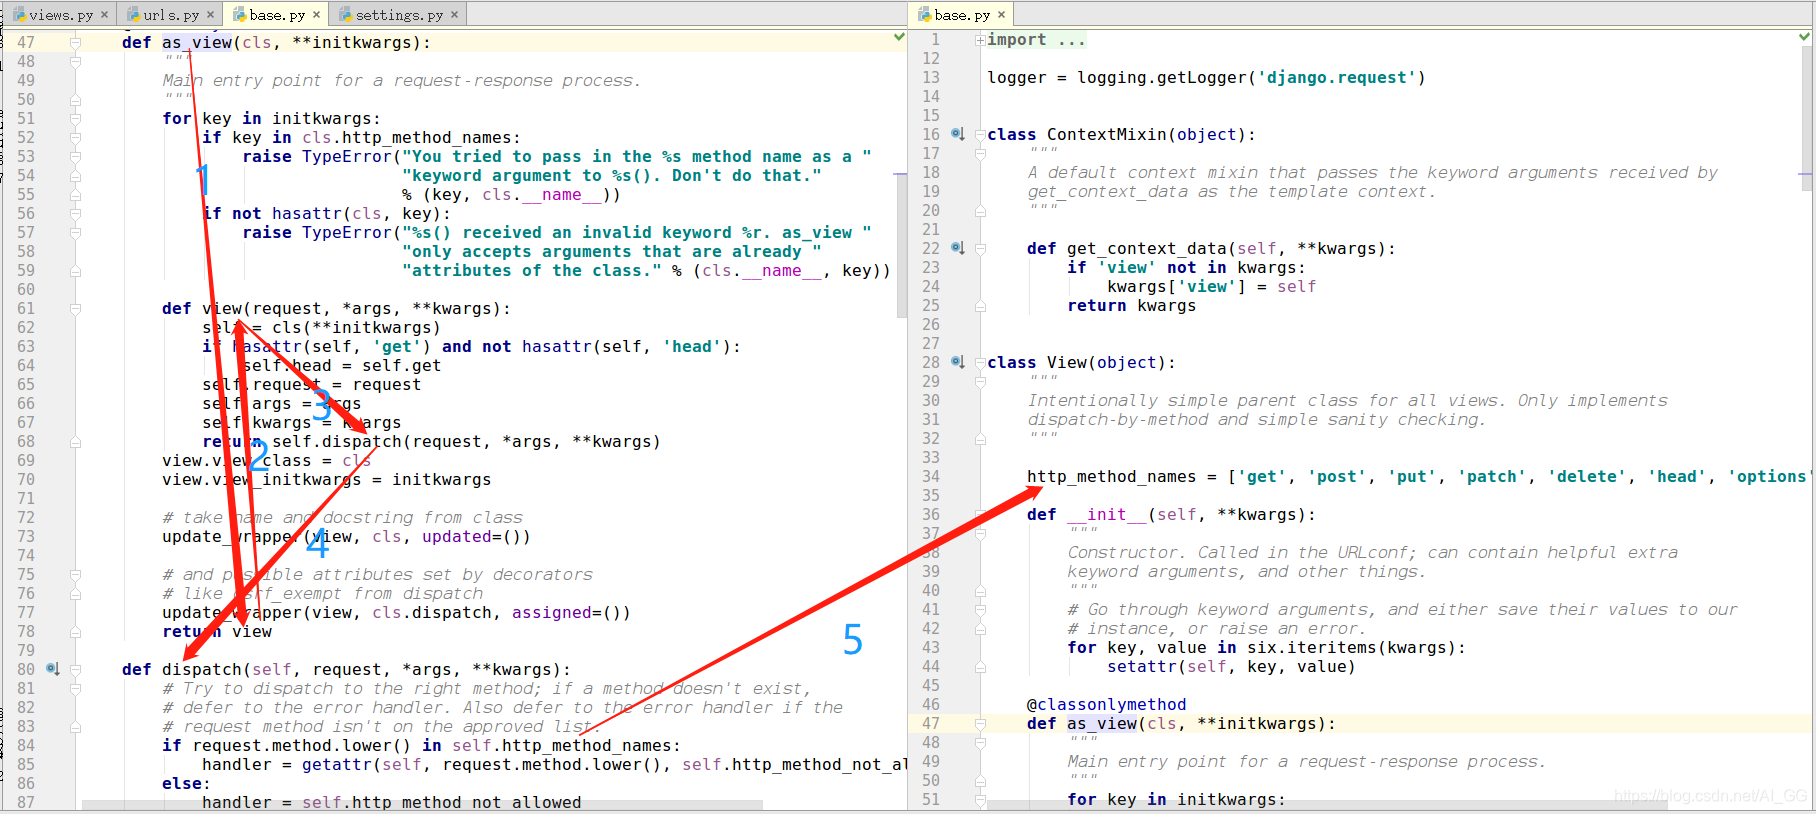Image resolution: width=1816 pixels, height=814 pixels.
Task: Click the subclass gutter icon beside class View
Action: click(x=957, y=362)
